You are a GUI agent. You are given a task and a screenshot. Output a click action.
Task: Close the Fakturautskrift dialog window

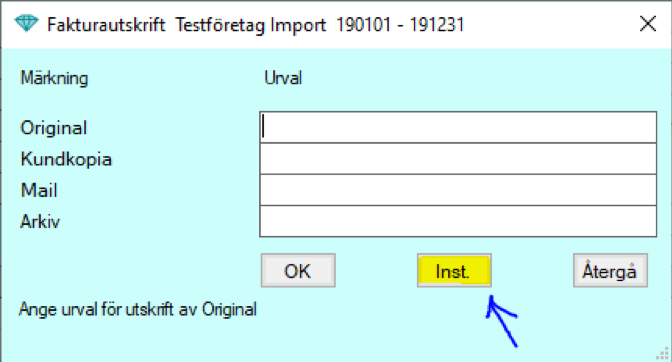click(x=648, y=24)
